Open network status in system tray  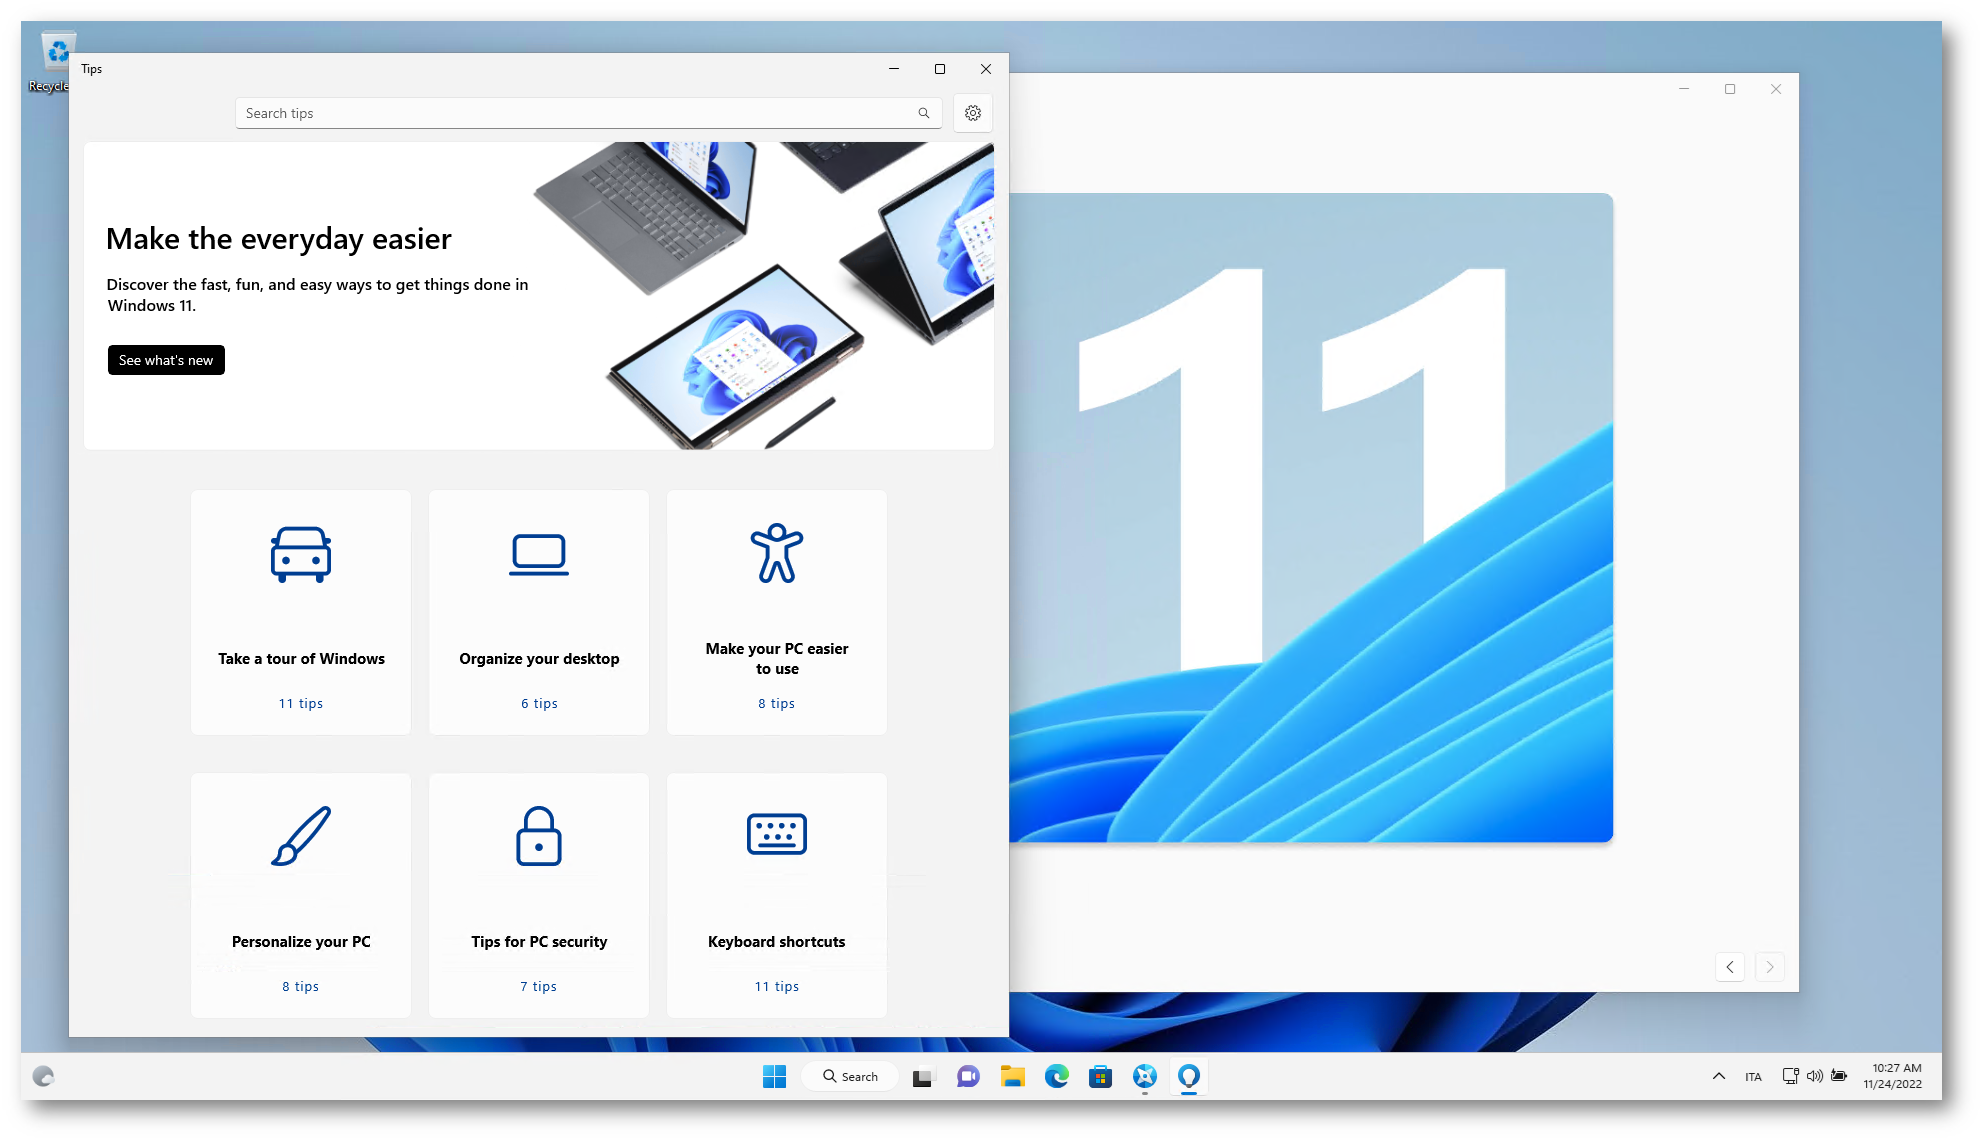coord(1790,1076)
